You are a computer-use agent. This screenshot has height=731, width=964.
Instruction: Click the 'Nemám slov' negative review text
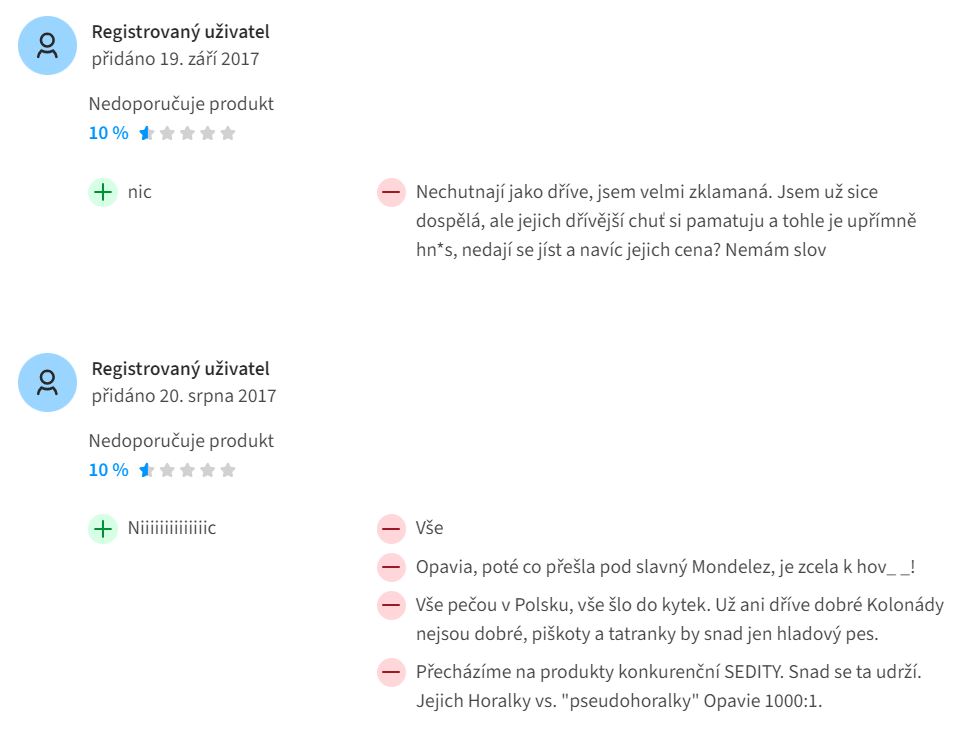point(666,221)
